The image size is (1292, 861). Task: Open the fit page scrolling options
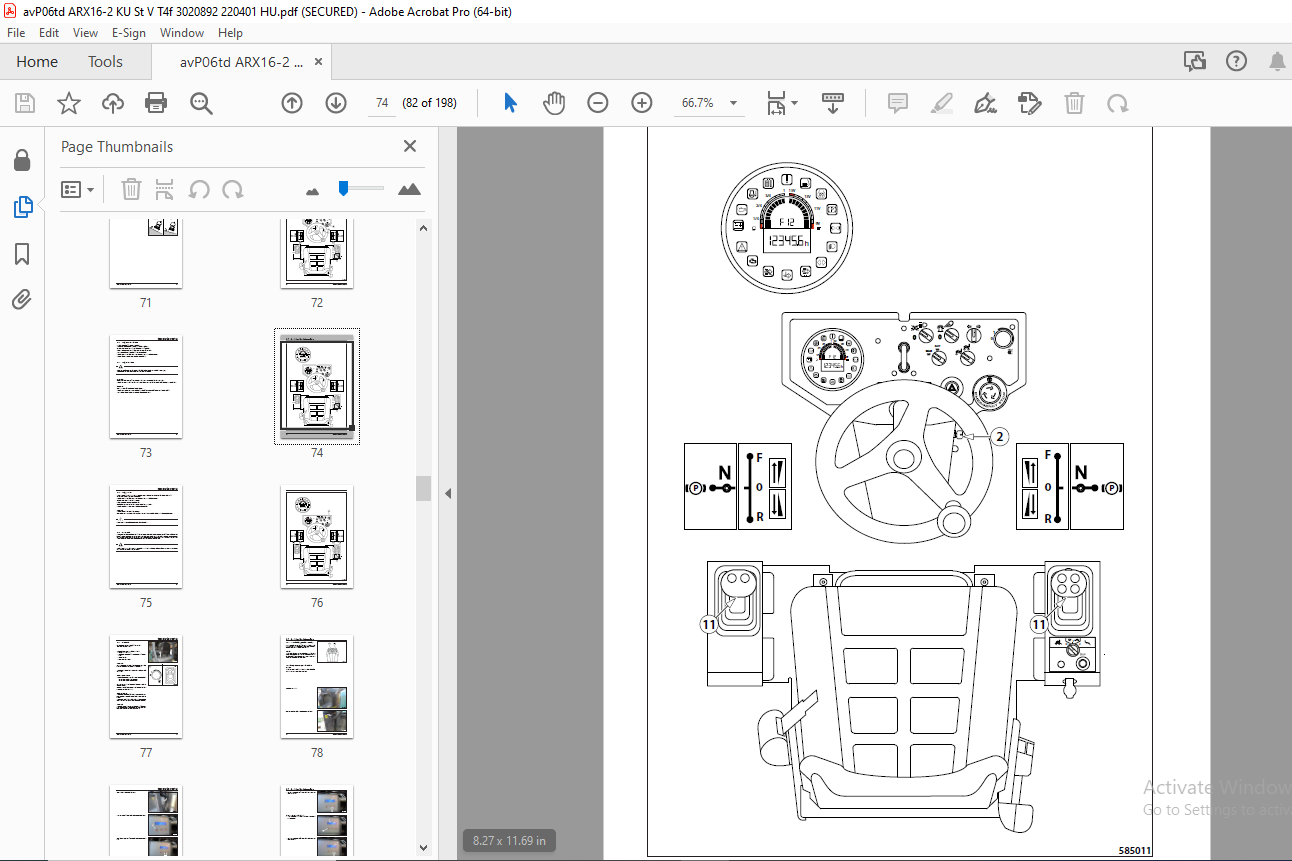(x=782, y=103)
